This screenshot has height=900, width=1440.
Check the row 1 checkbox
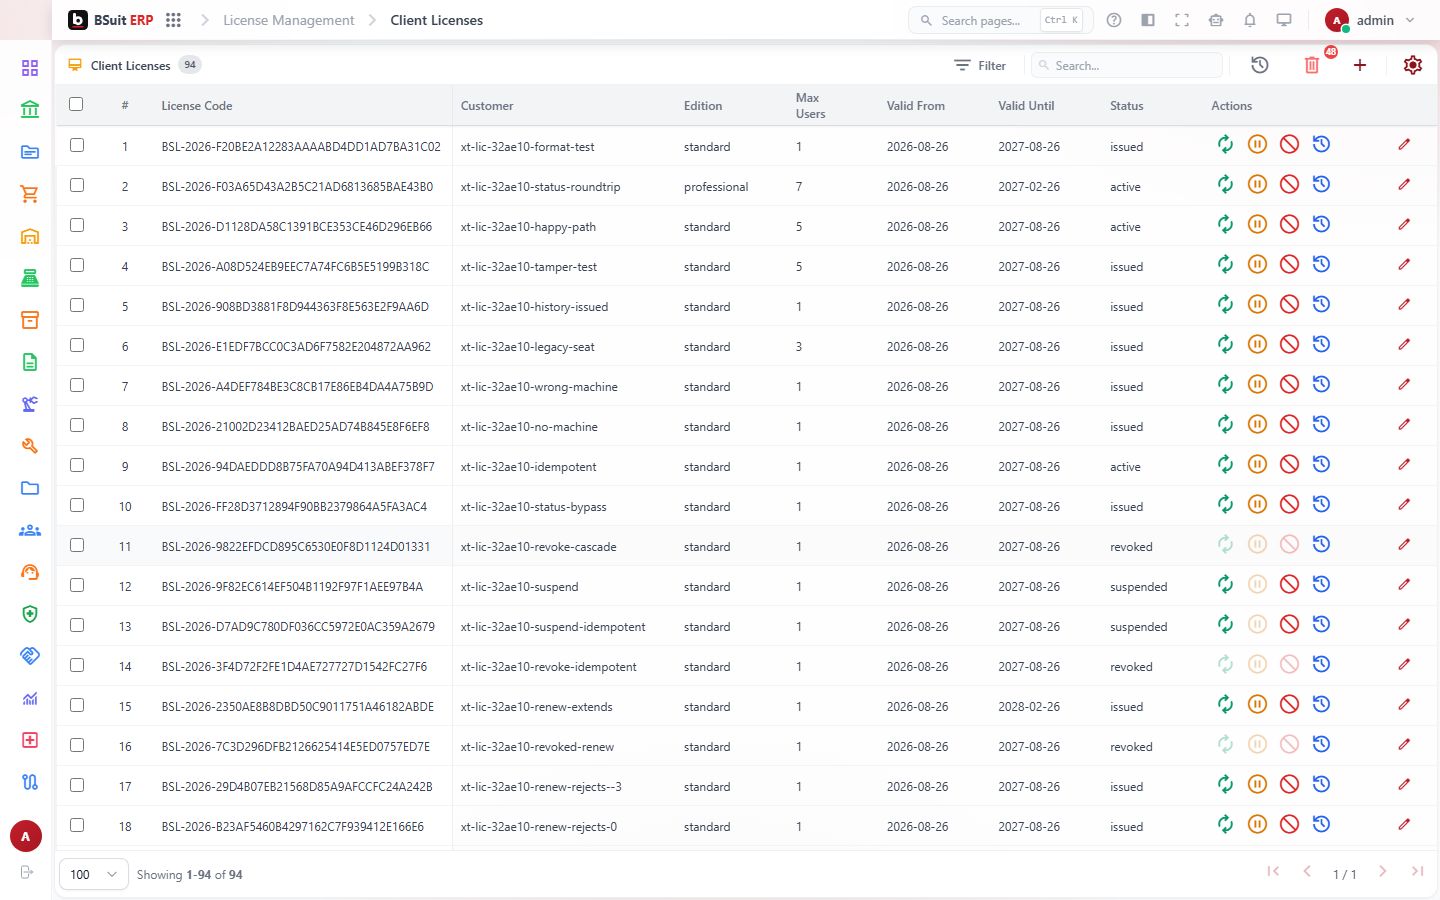click(77, 145)
